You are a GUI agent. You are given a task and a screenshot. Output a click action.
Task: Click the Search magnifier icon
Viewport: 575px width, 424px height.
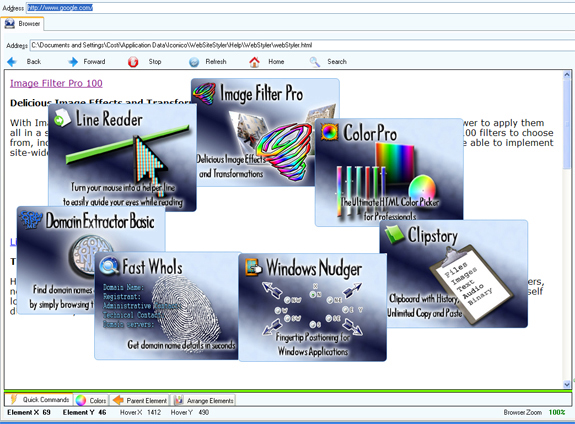(314, 62)
